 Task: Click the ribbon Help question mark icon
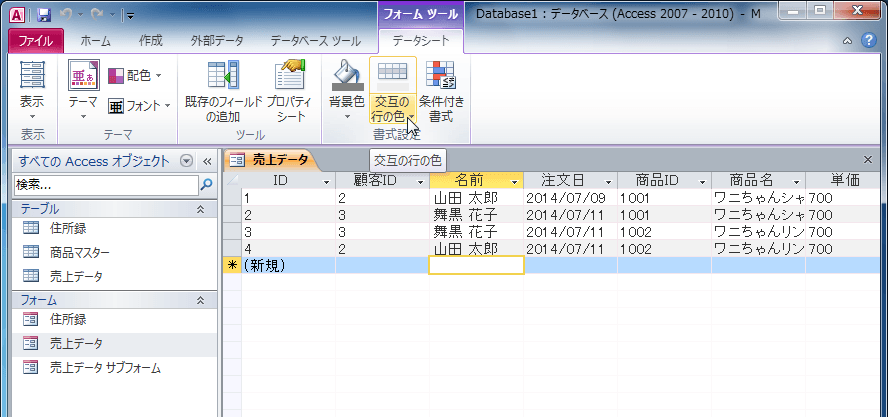pos(868,40)
